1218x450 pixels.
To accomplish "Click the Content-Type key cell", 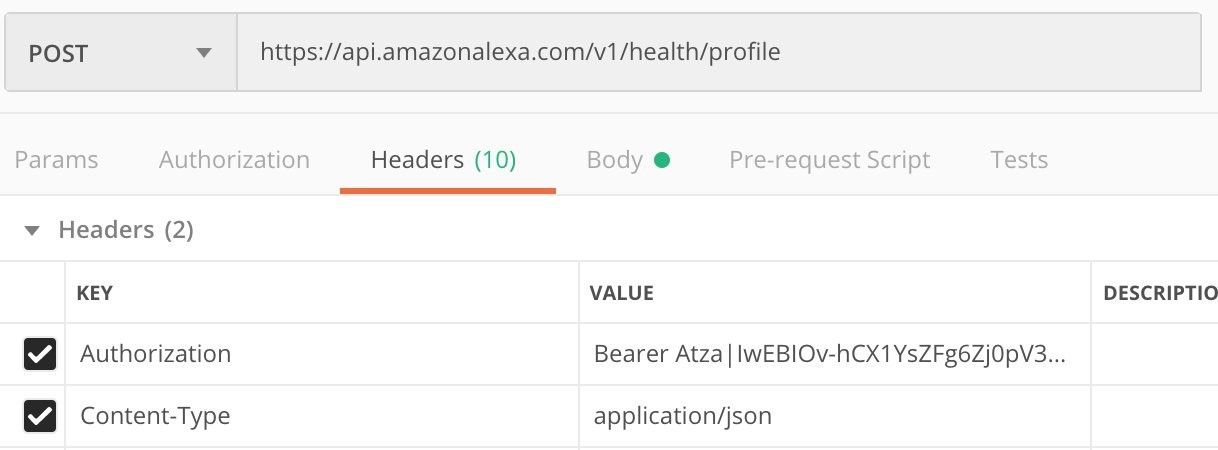I will (320, 416).
